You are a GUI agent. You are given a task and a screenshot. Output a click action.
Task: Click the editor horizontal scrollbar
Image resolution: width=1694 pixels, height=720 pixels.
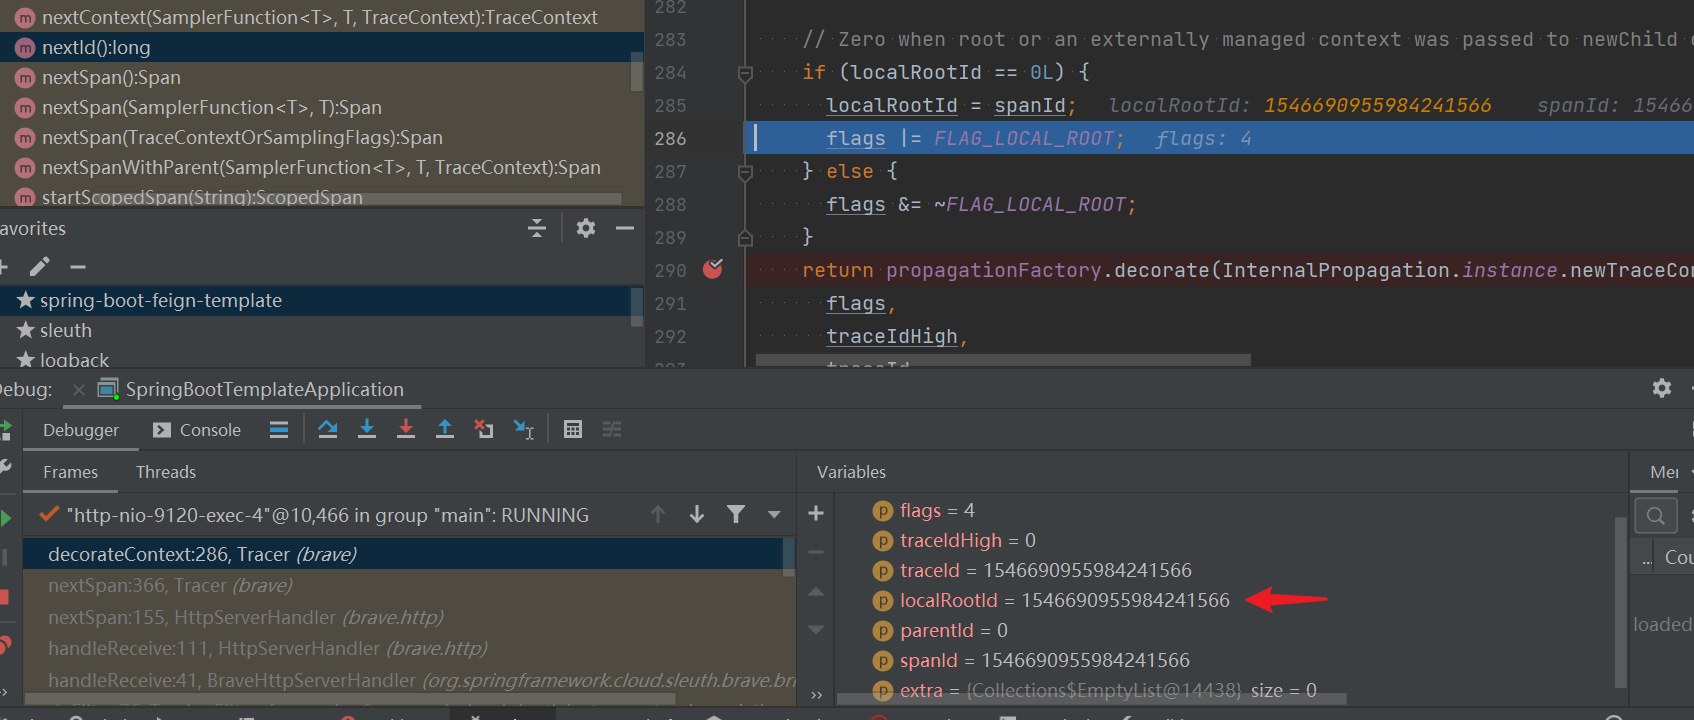coord(1003,360)
